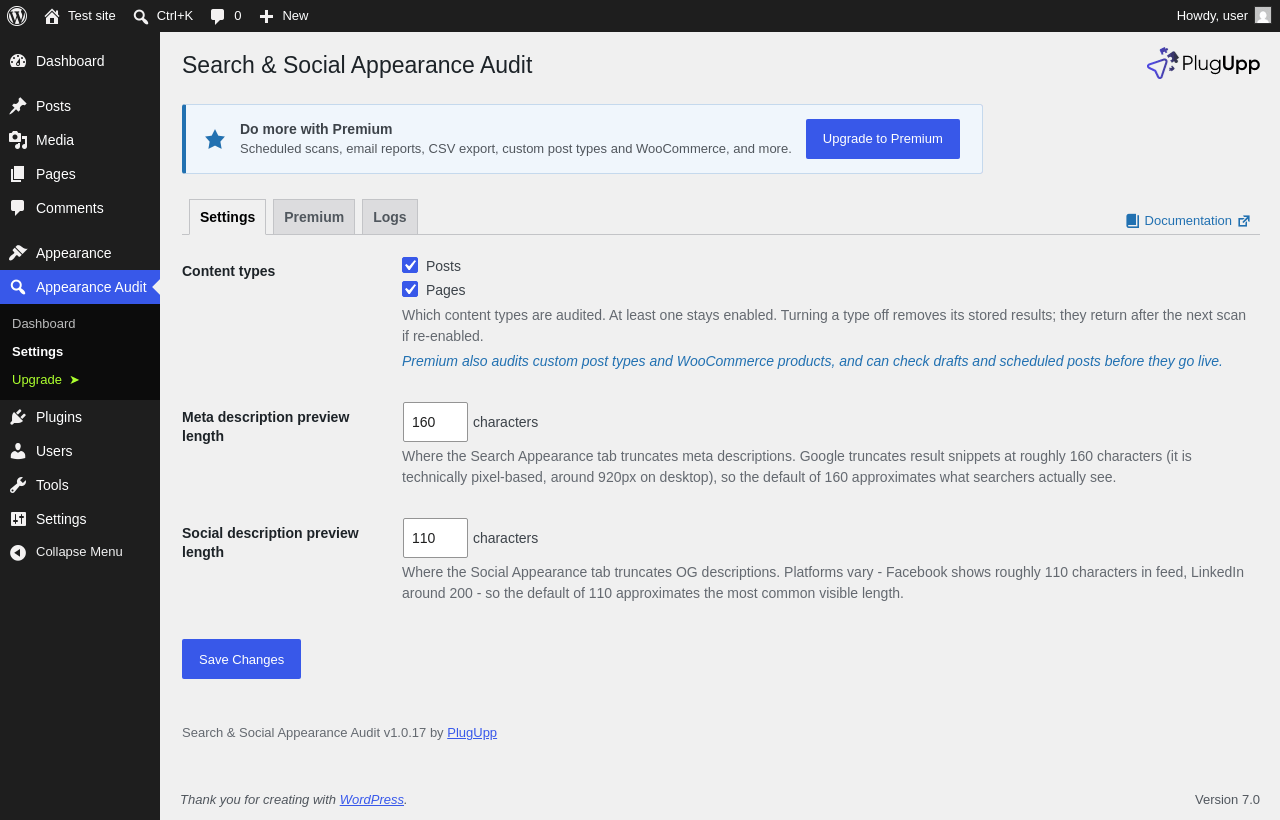Click the Settings sliders icon in sidebar

click(18, 519)
